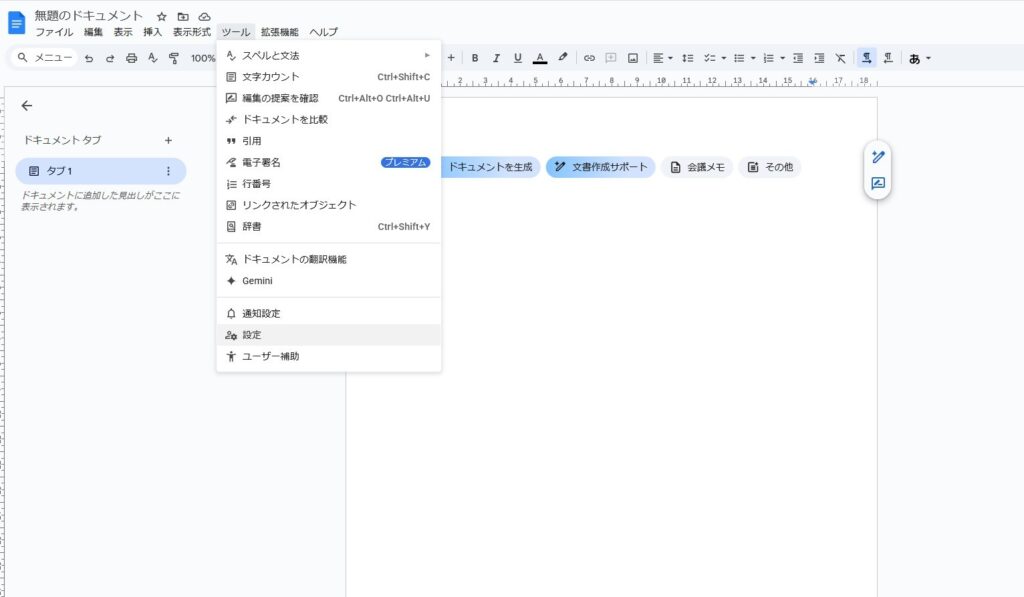Toggle italic formatting
The width and height of the screenshot is (1024, 597).
(496, 58)
